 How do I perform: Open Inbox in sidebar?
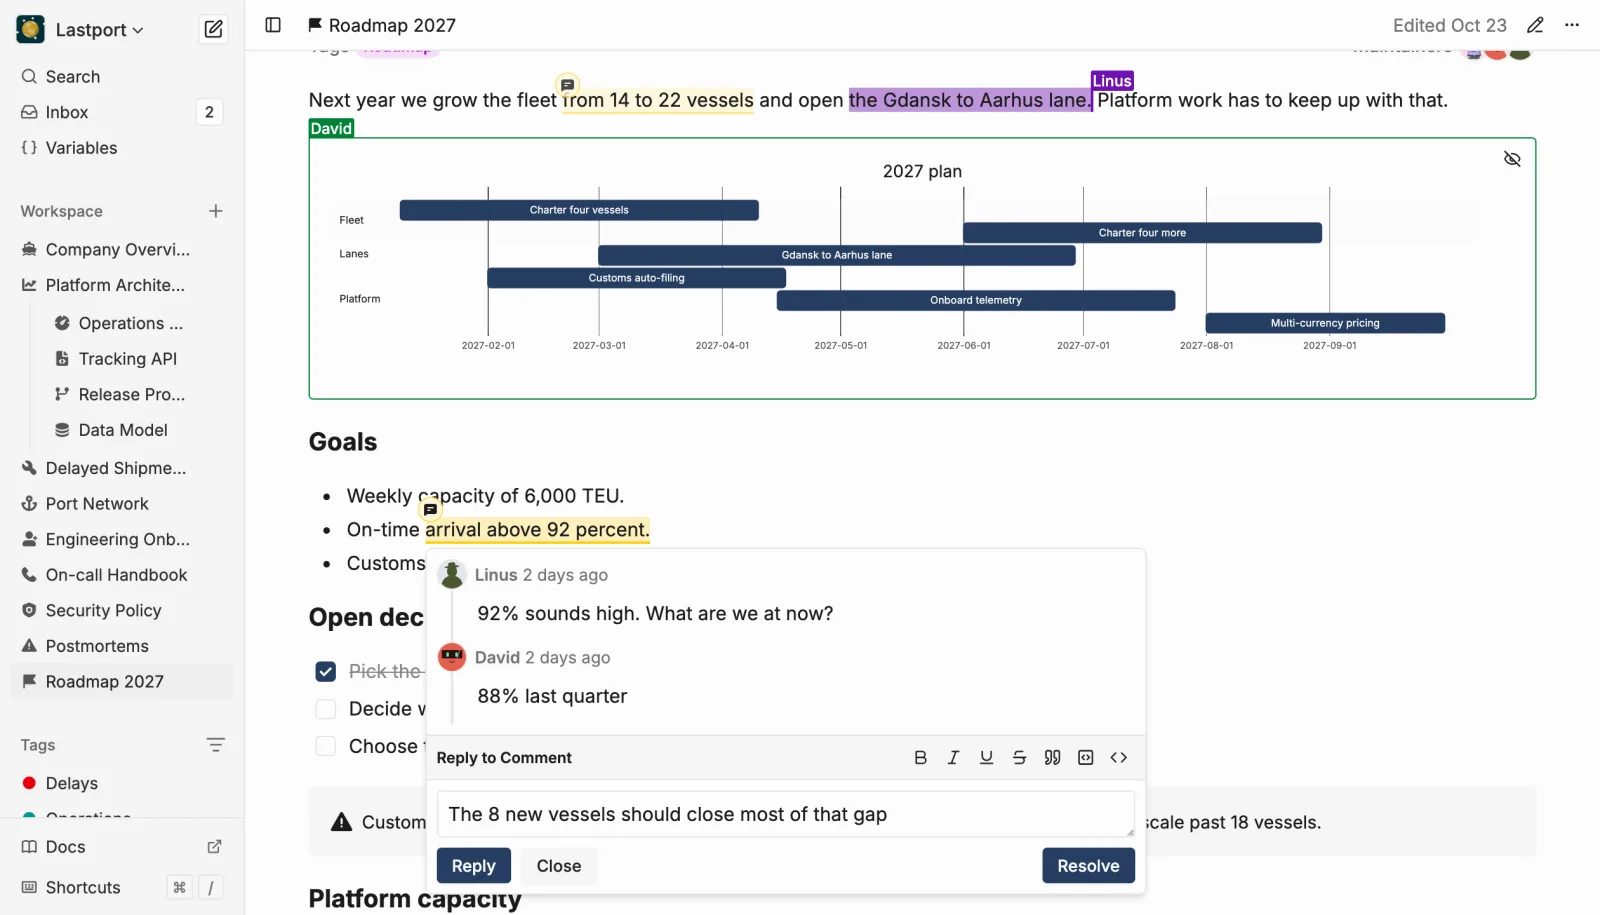122,112
